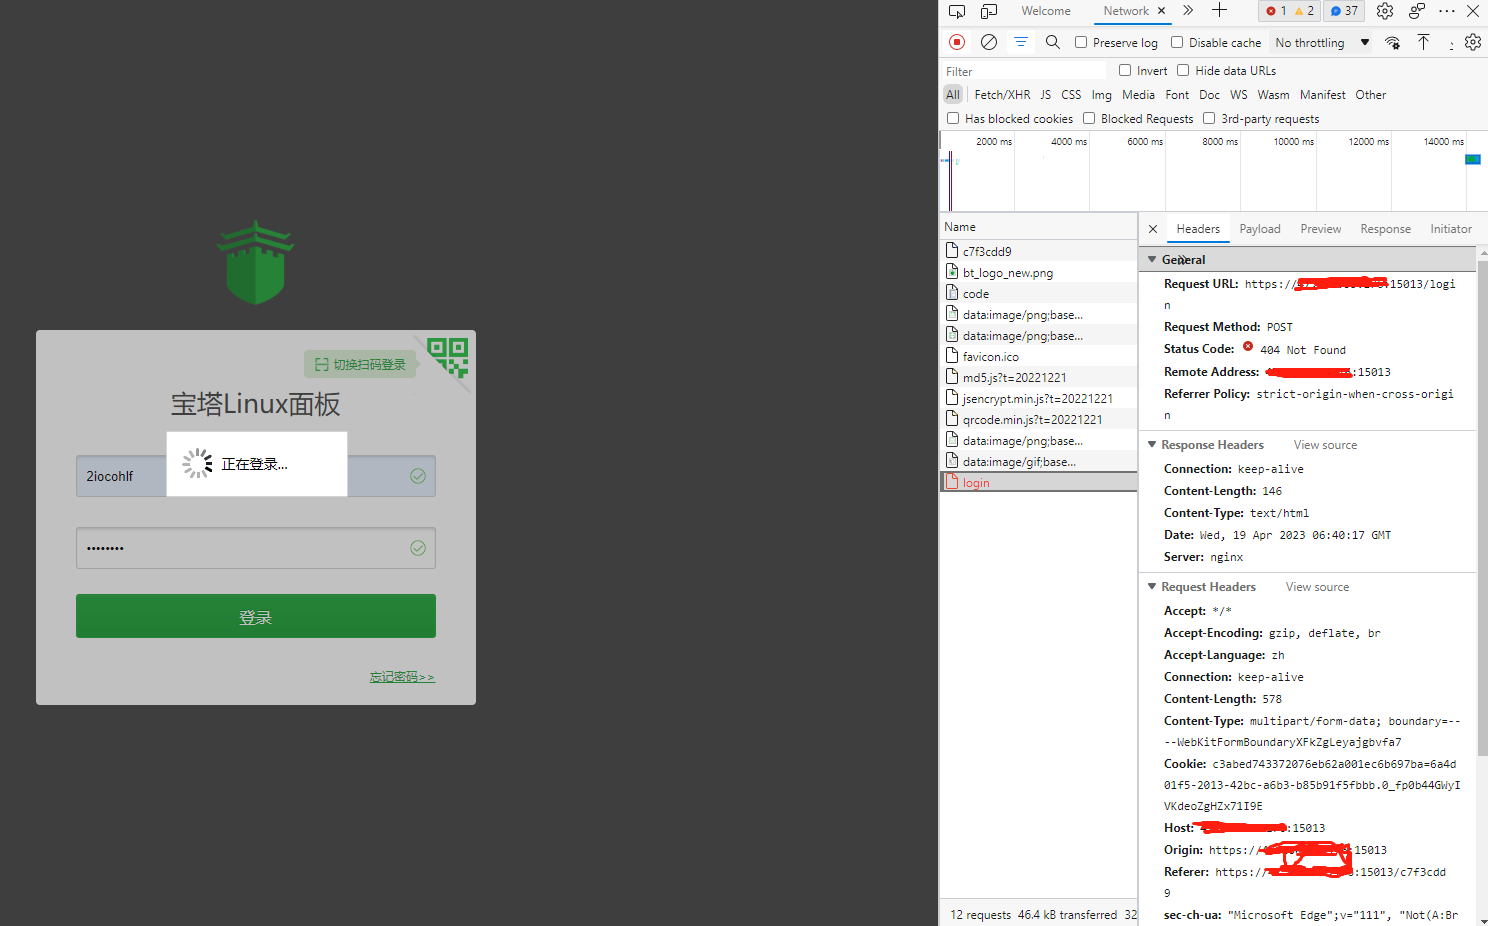This screenshot has height=926, width=1488.
Task: Click the Baota green tower logo
Action: point(256,262)
